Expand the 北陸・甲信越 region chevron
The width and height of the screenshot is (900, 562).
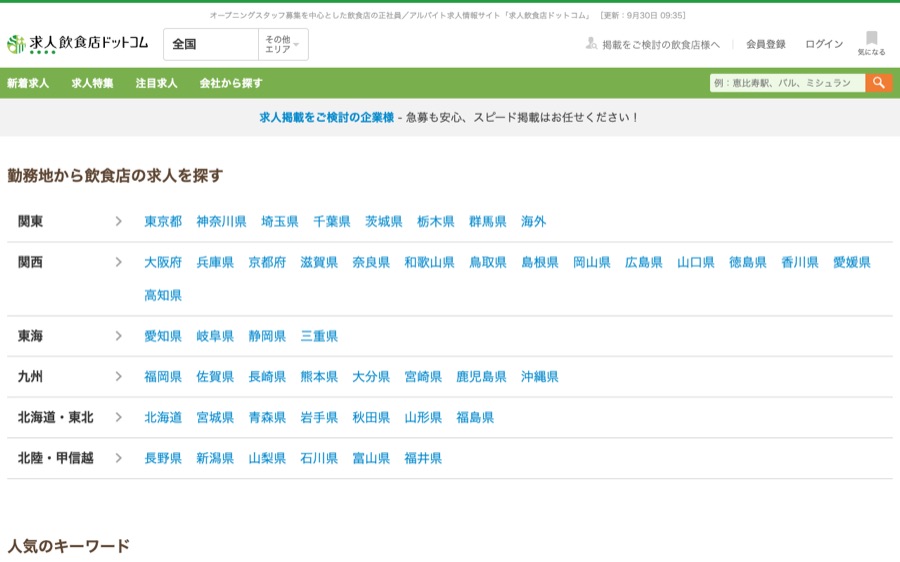pos(118,458)
